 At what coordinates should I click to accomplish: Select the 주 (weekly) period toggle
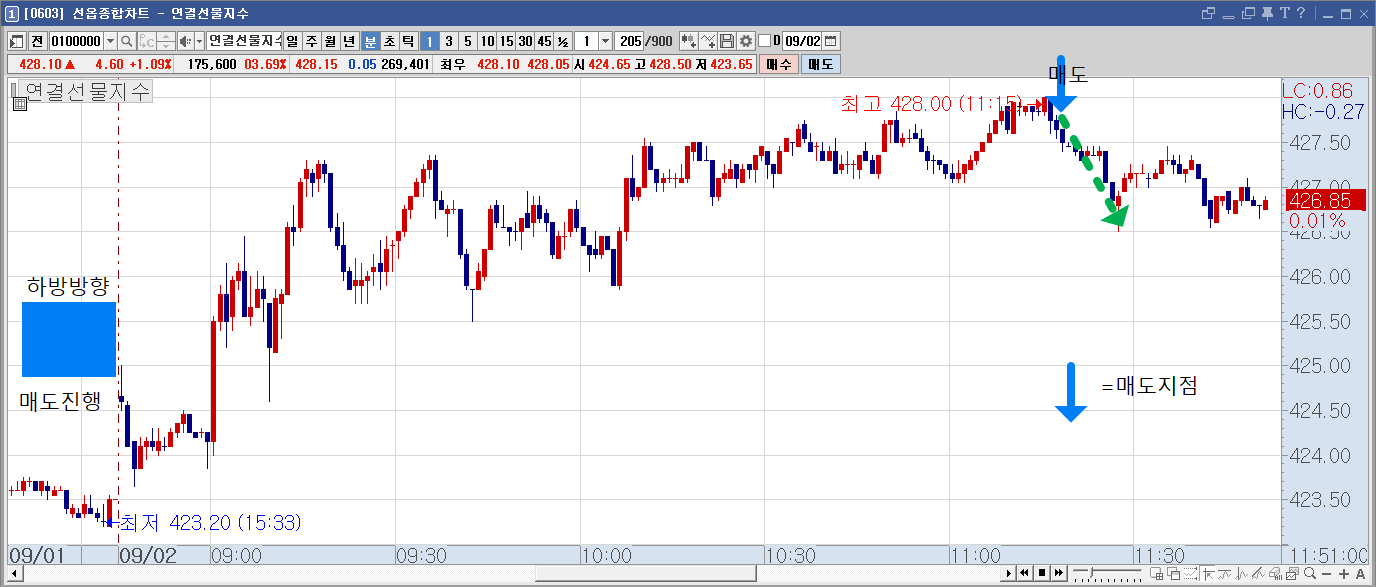pos(311,41)
